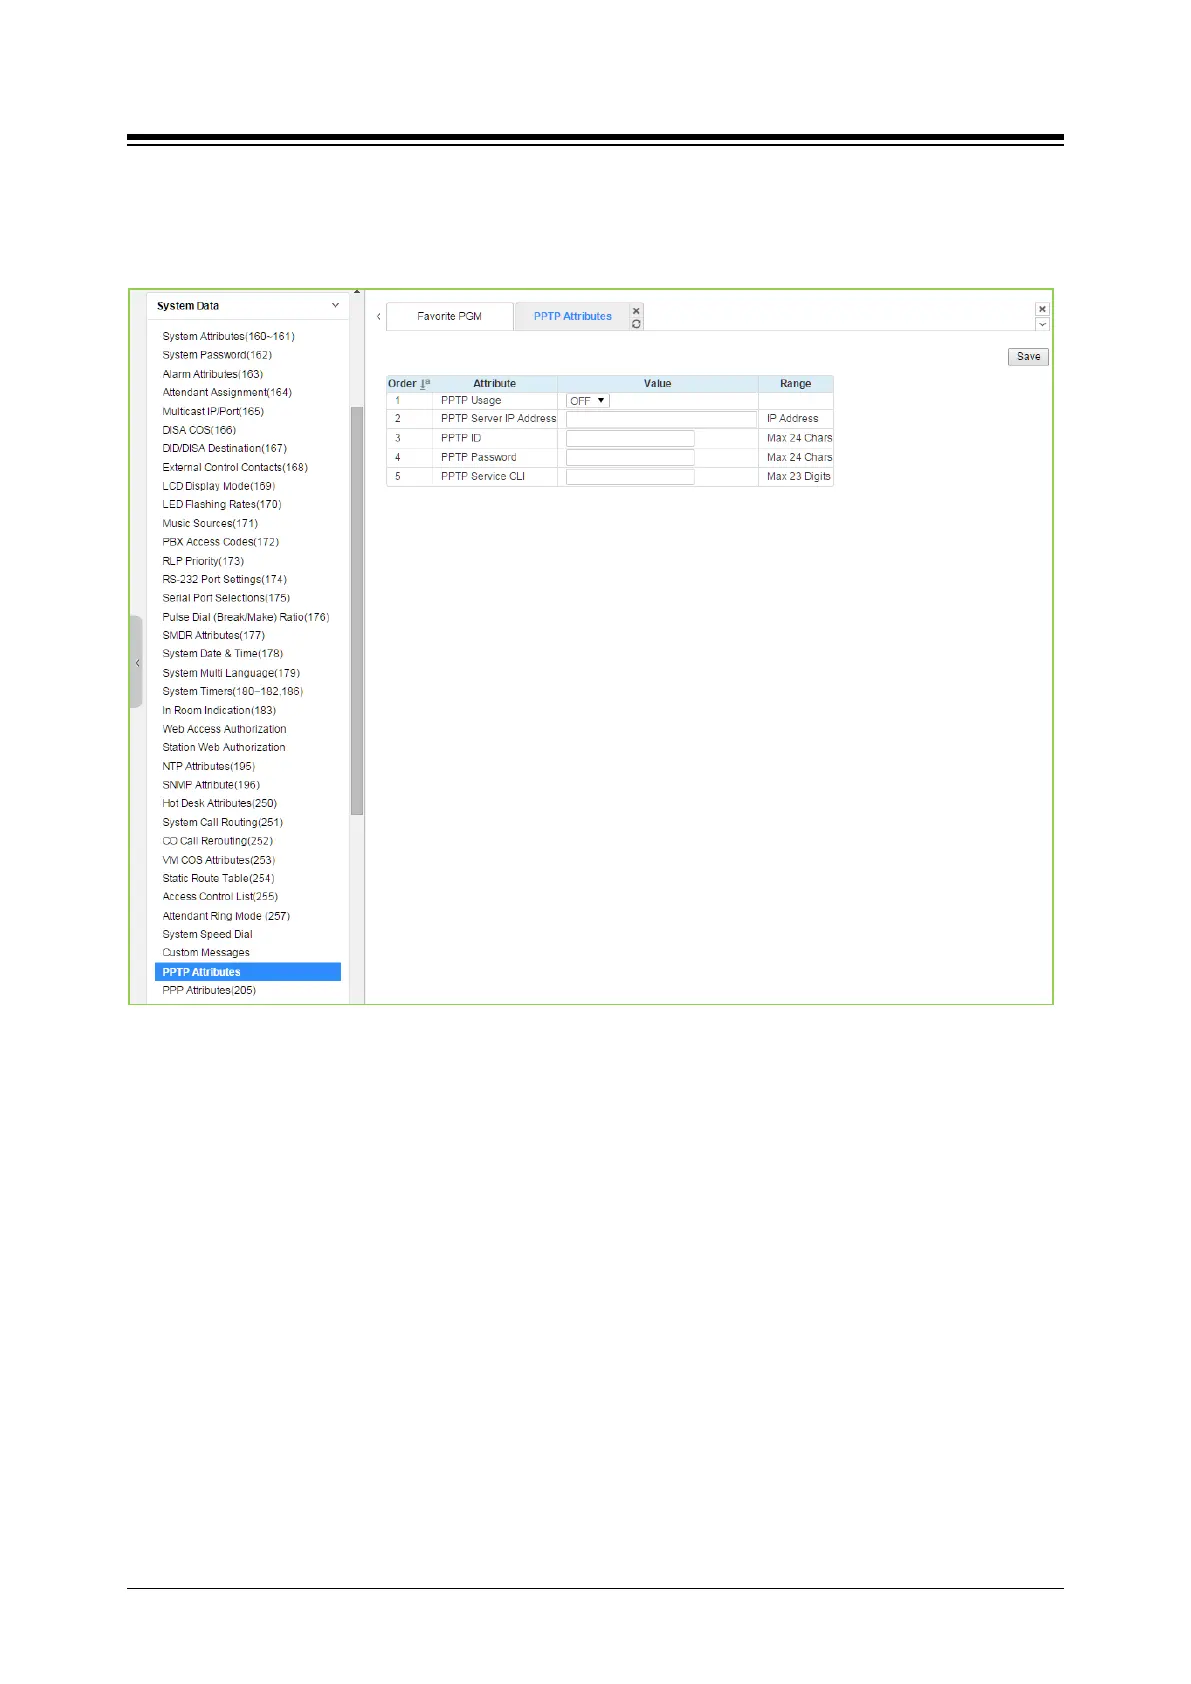
Task: Open CO Call Rerouting(252)
Action: (x=217, y=841)
